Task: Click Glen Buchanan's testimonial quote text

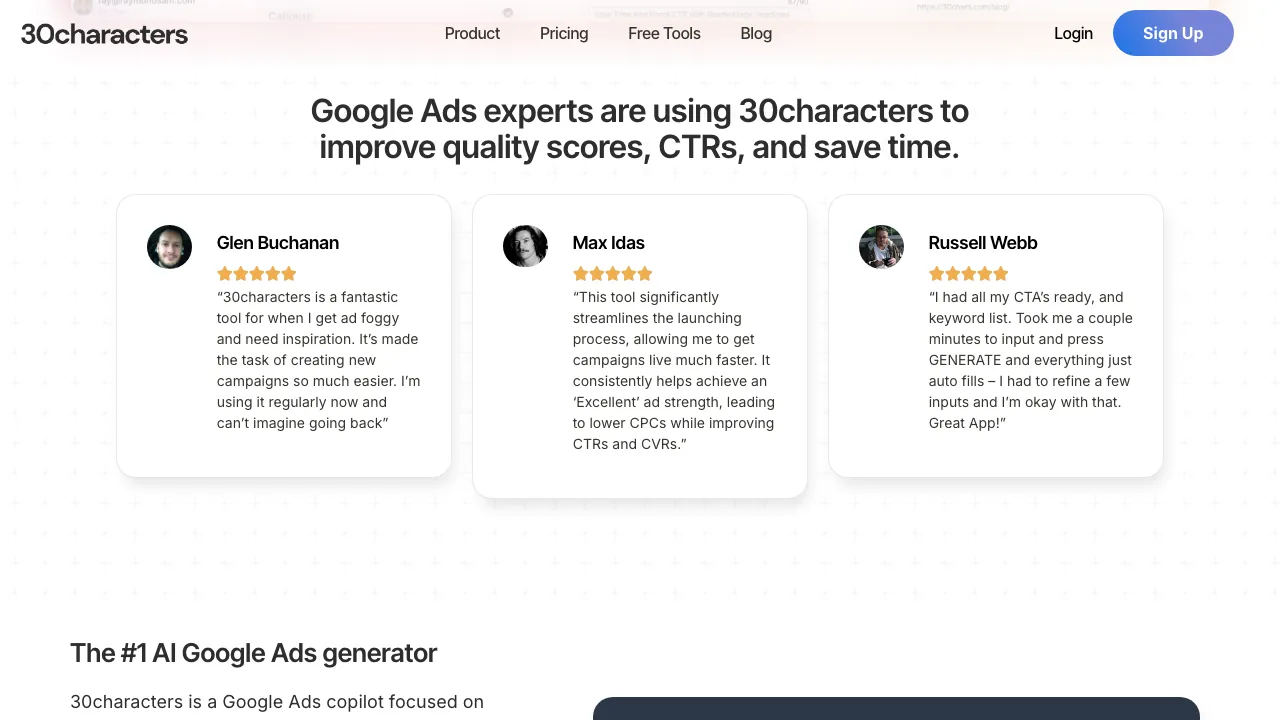Action: coord(318,360)
